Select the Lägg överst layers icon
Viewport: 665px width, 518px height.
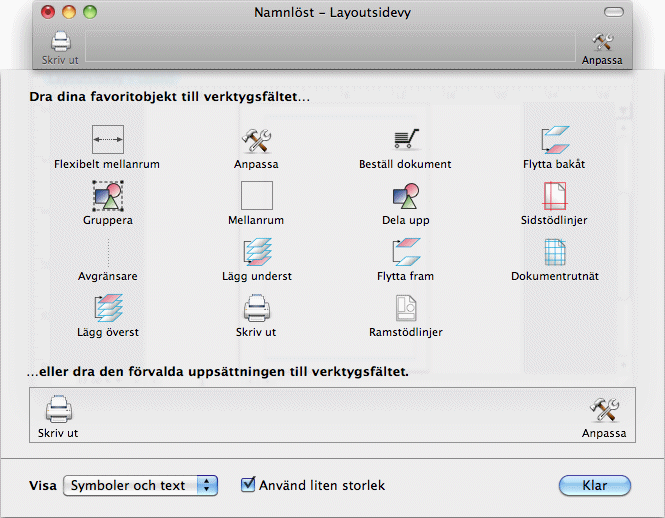pos(108,308)
